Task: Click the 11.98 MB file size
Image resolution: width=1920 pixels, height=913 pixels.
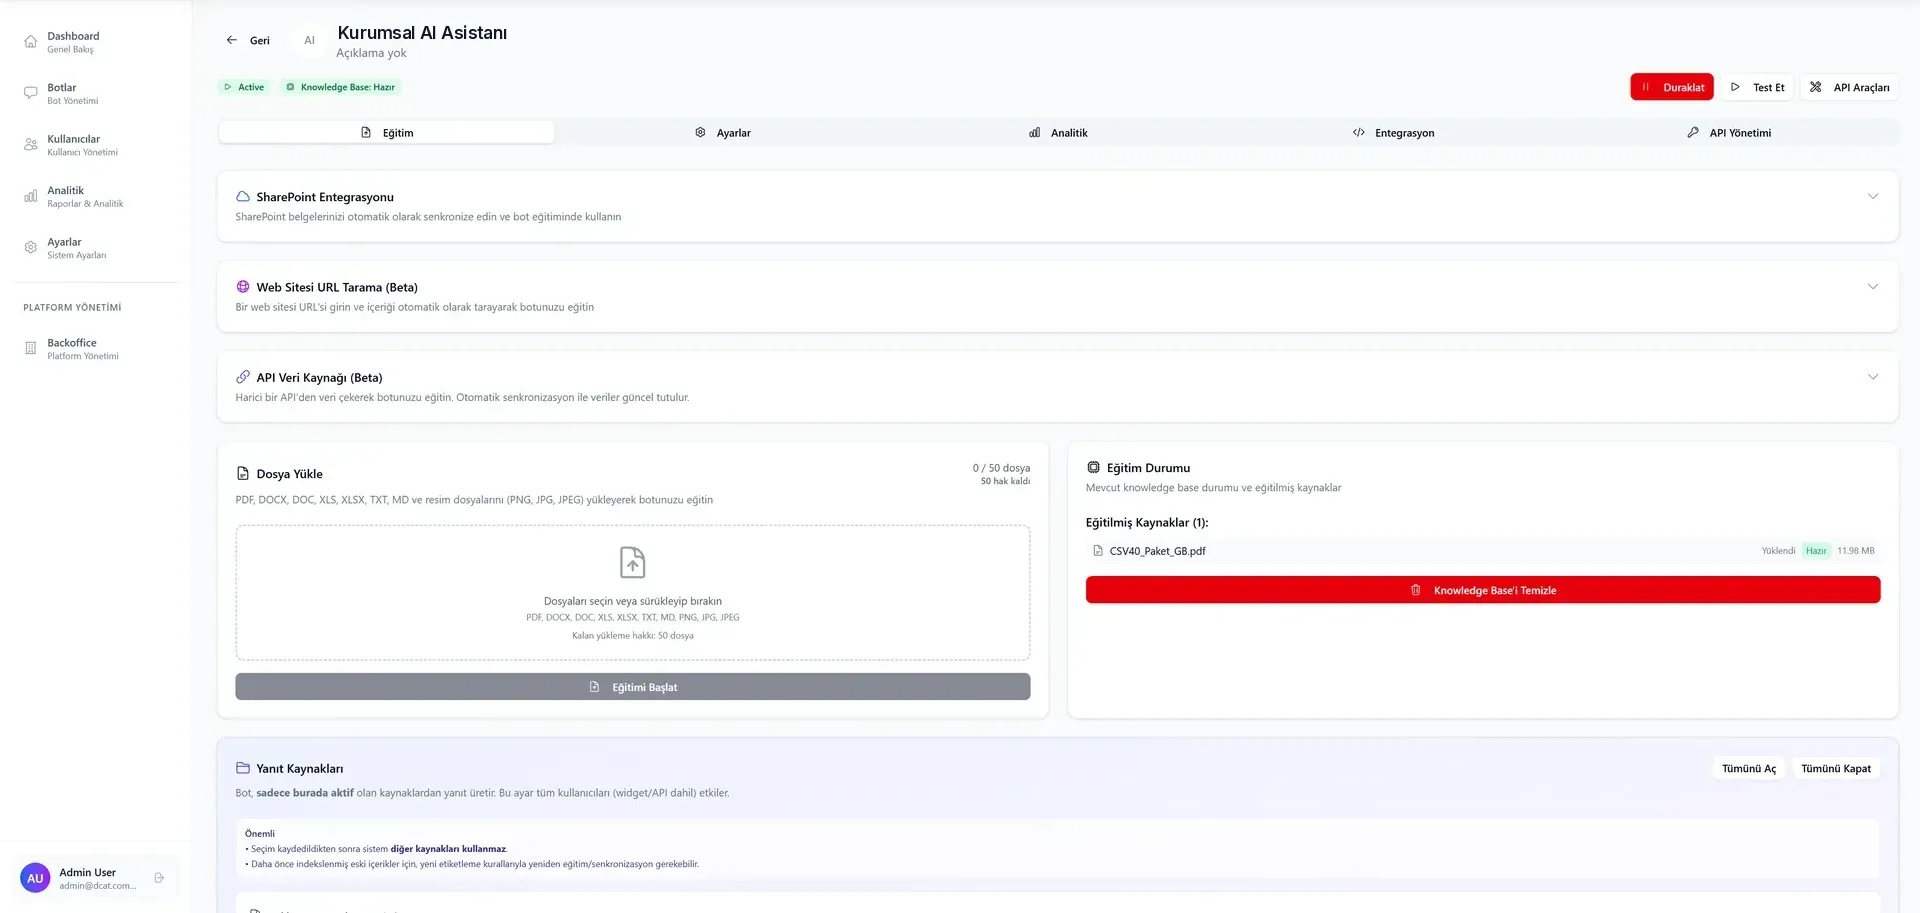Action: point(1856,551)
